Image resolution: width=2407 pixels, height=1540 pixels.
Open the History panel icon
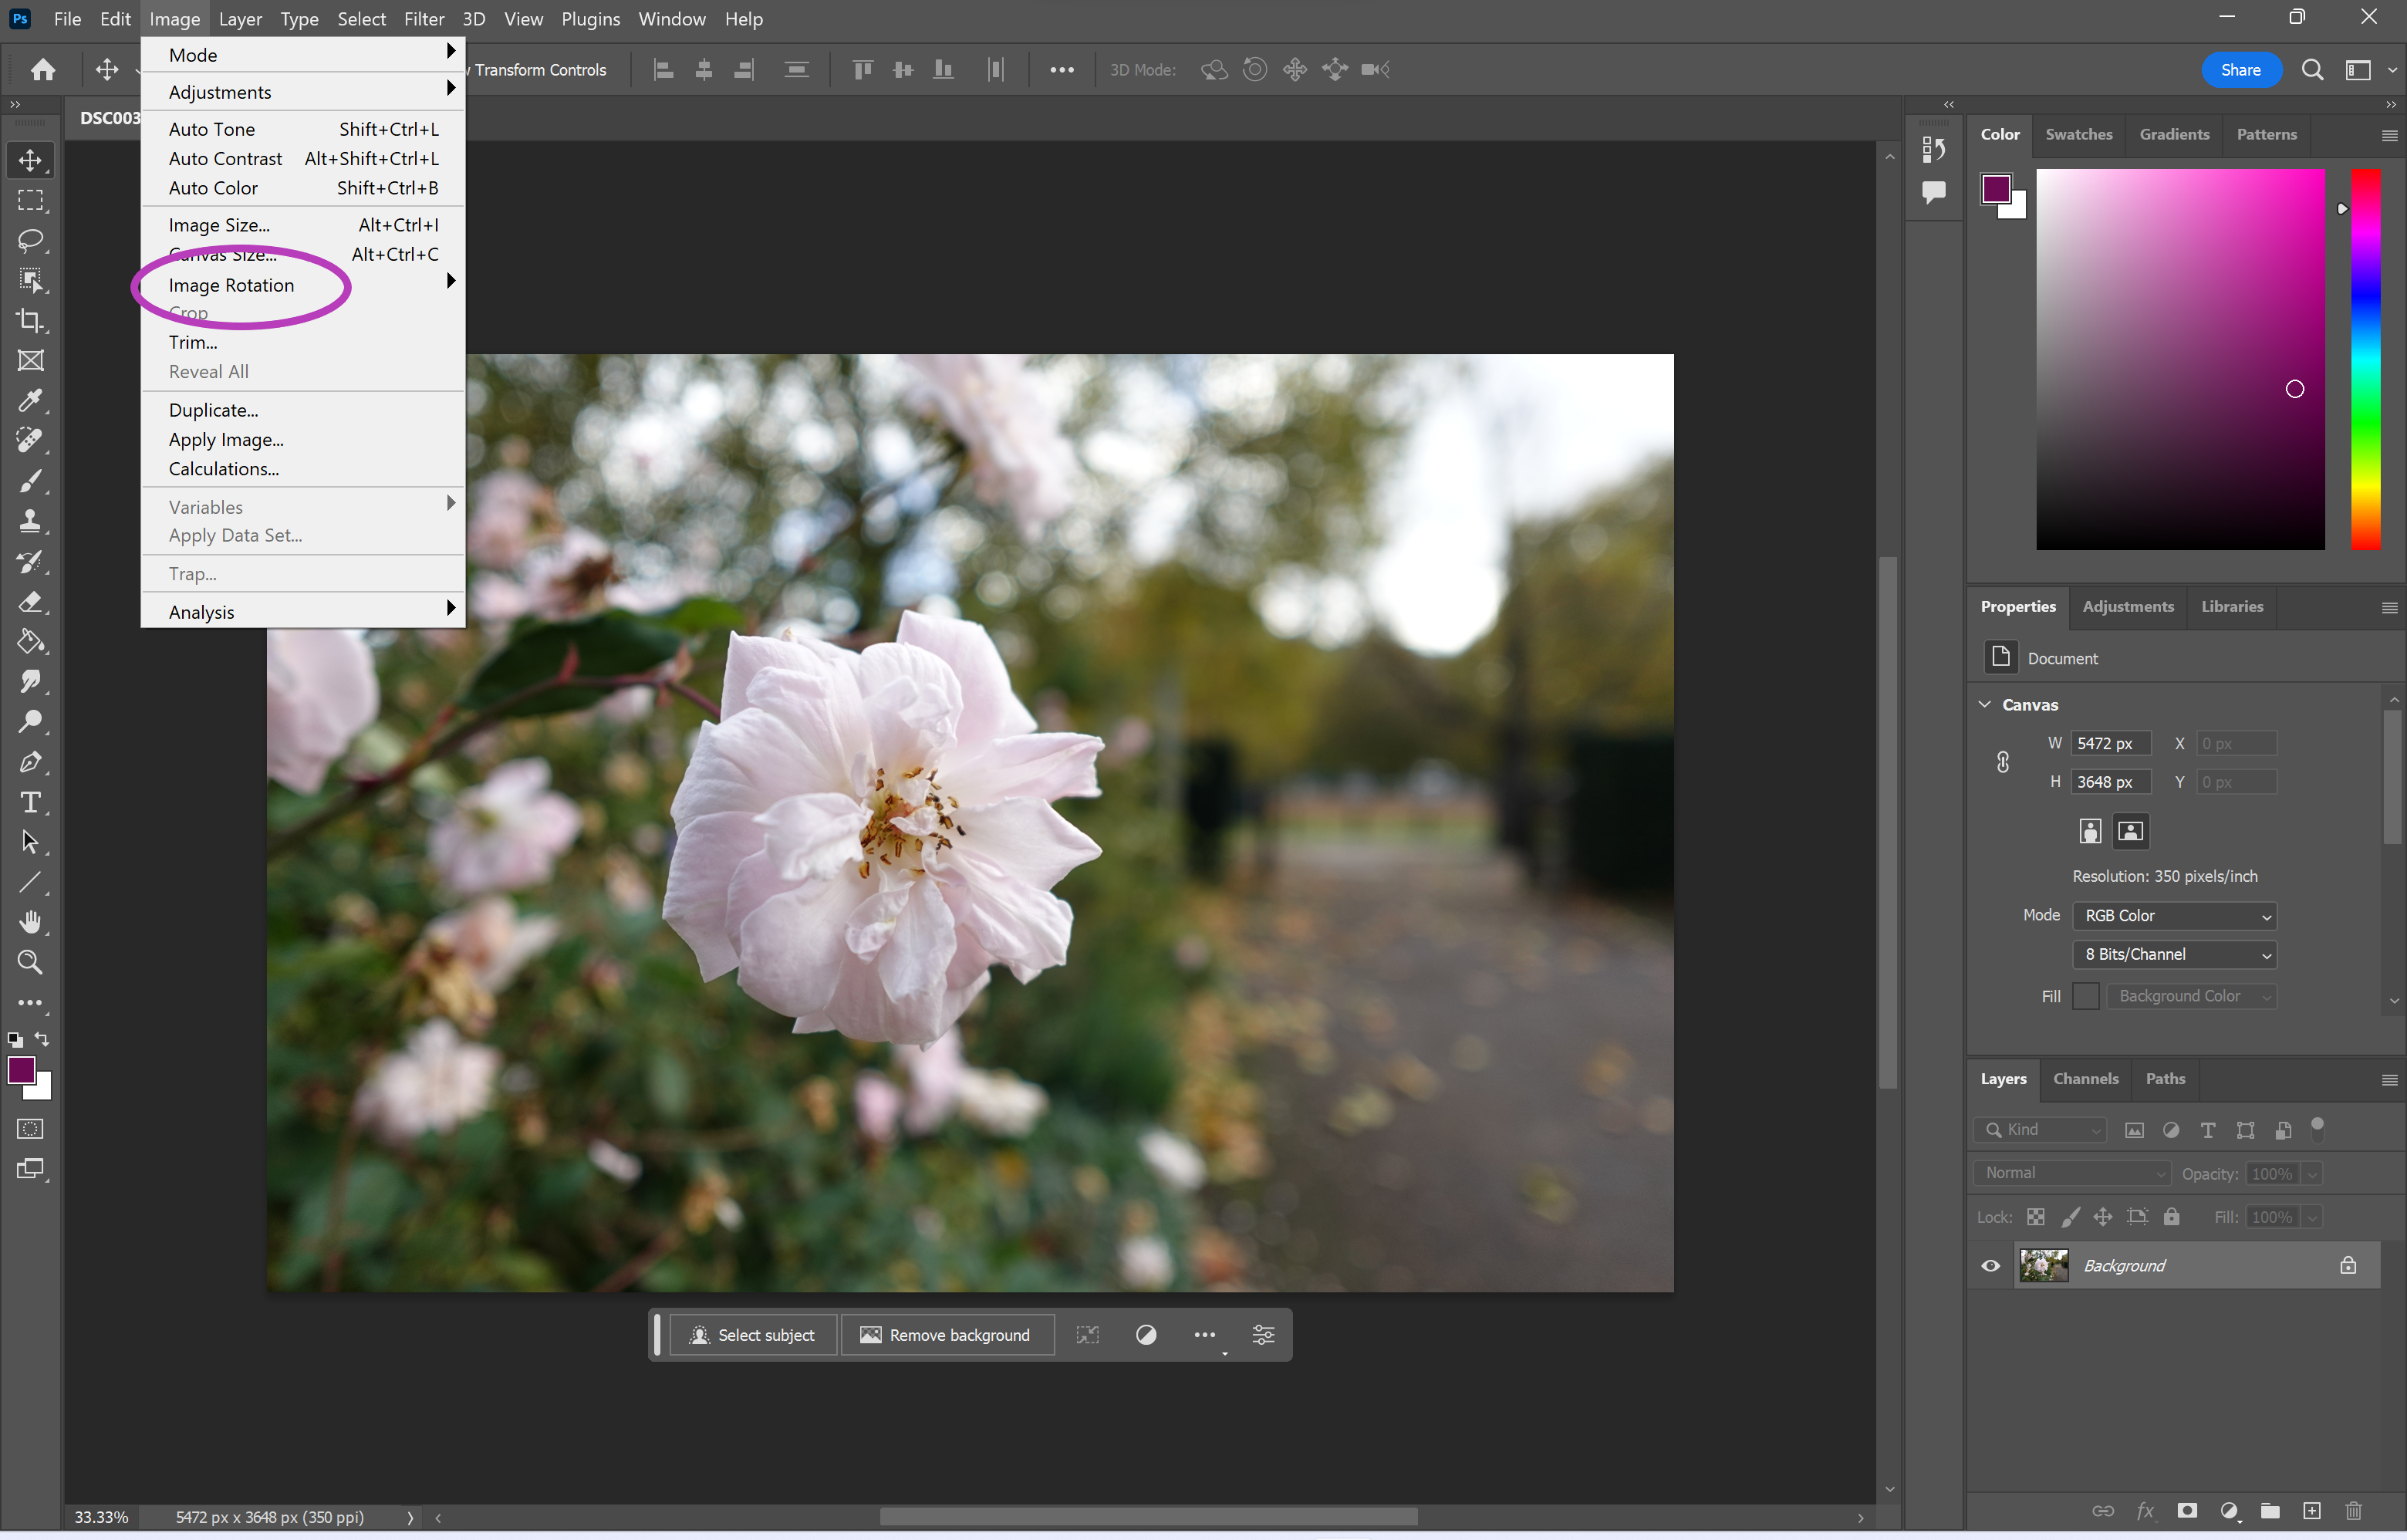pos(1934,149)
